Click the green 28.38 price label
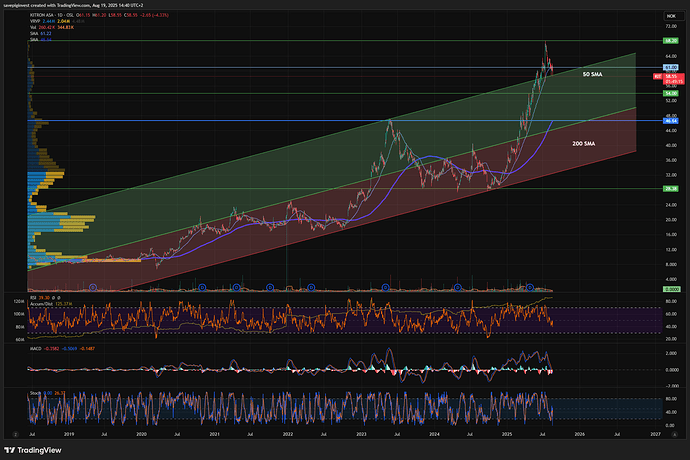690x460 pixels. click(x=669, y=188)
